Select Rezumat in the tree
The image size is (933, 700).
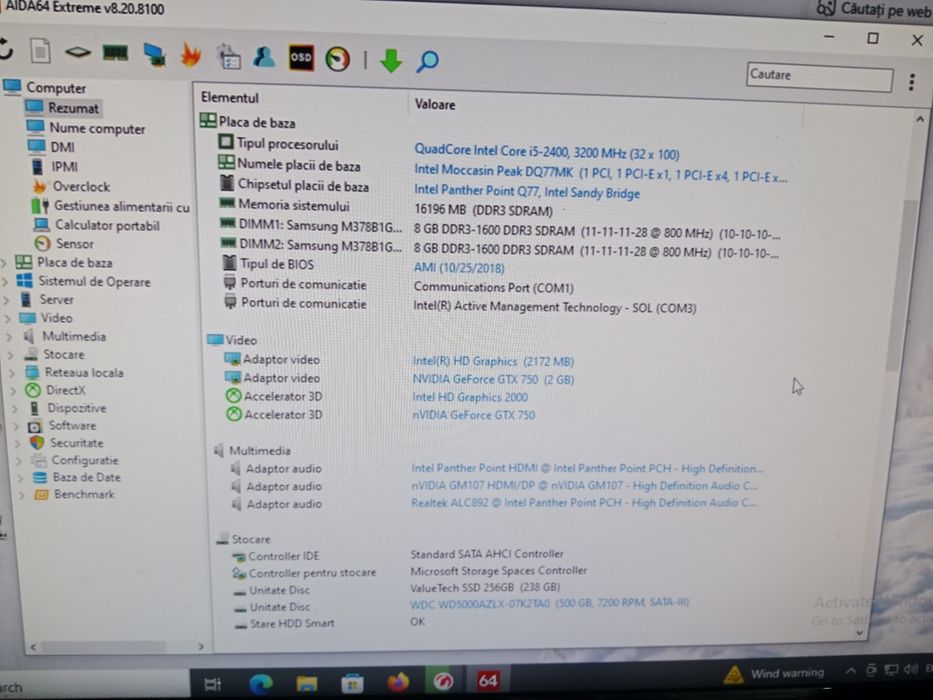pyautogui.click(x=63, y=108)
